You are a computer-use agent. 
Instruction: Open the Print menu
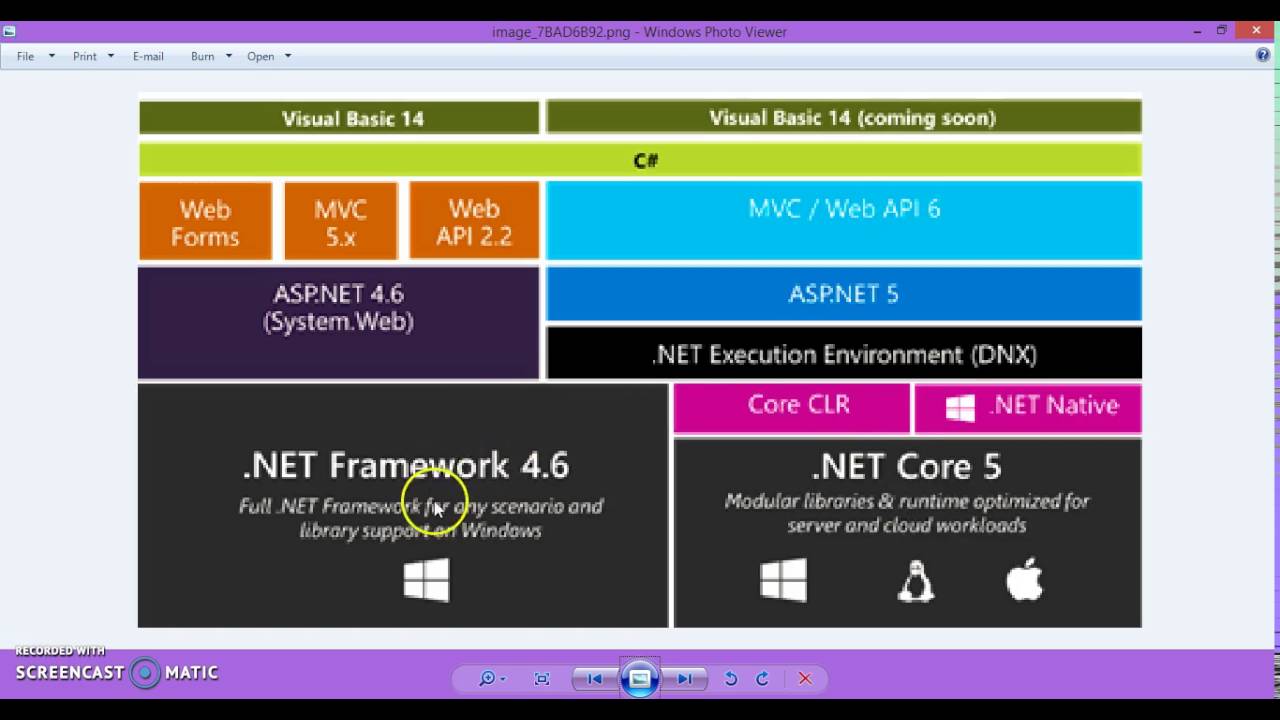85,56
